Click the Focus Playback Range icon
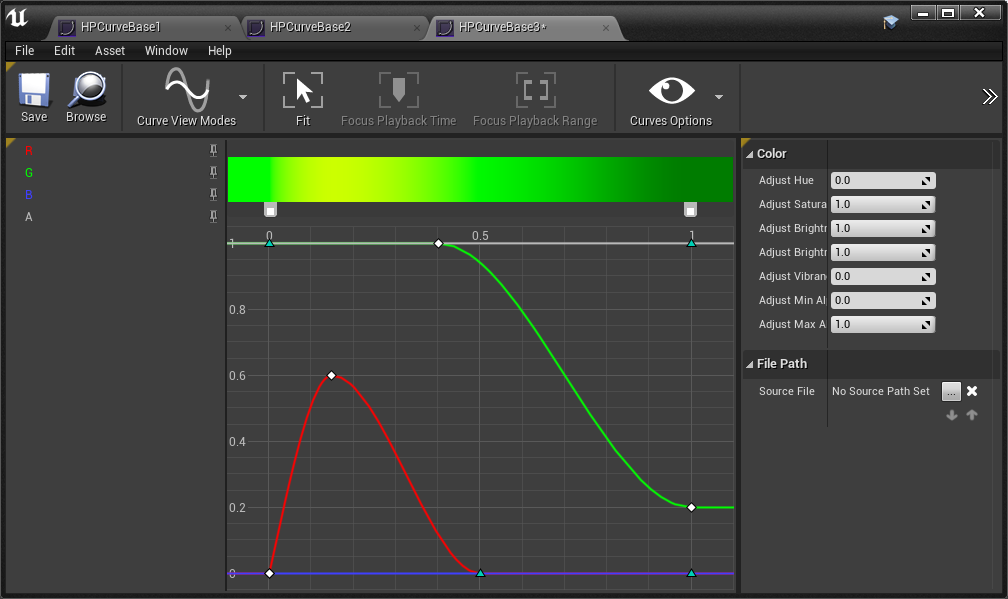Image resolution: width=1008 pixels, height=599 pixels. point(536,90)
